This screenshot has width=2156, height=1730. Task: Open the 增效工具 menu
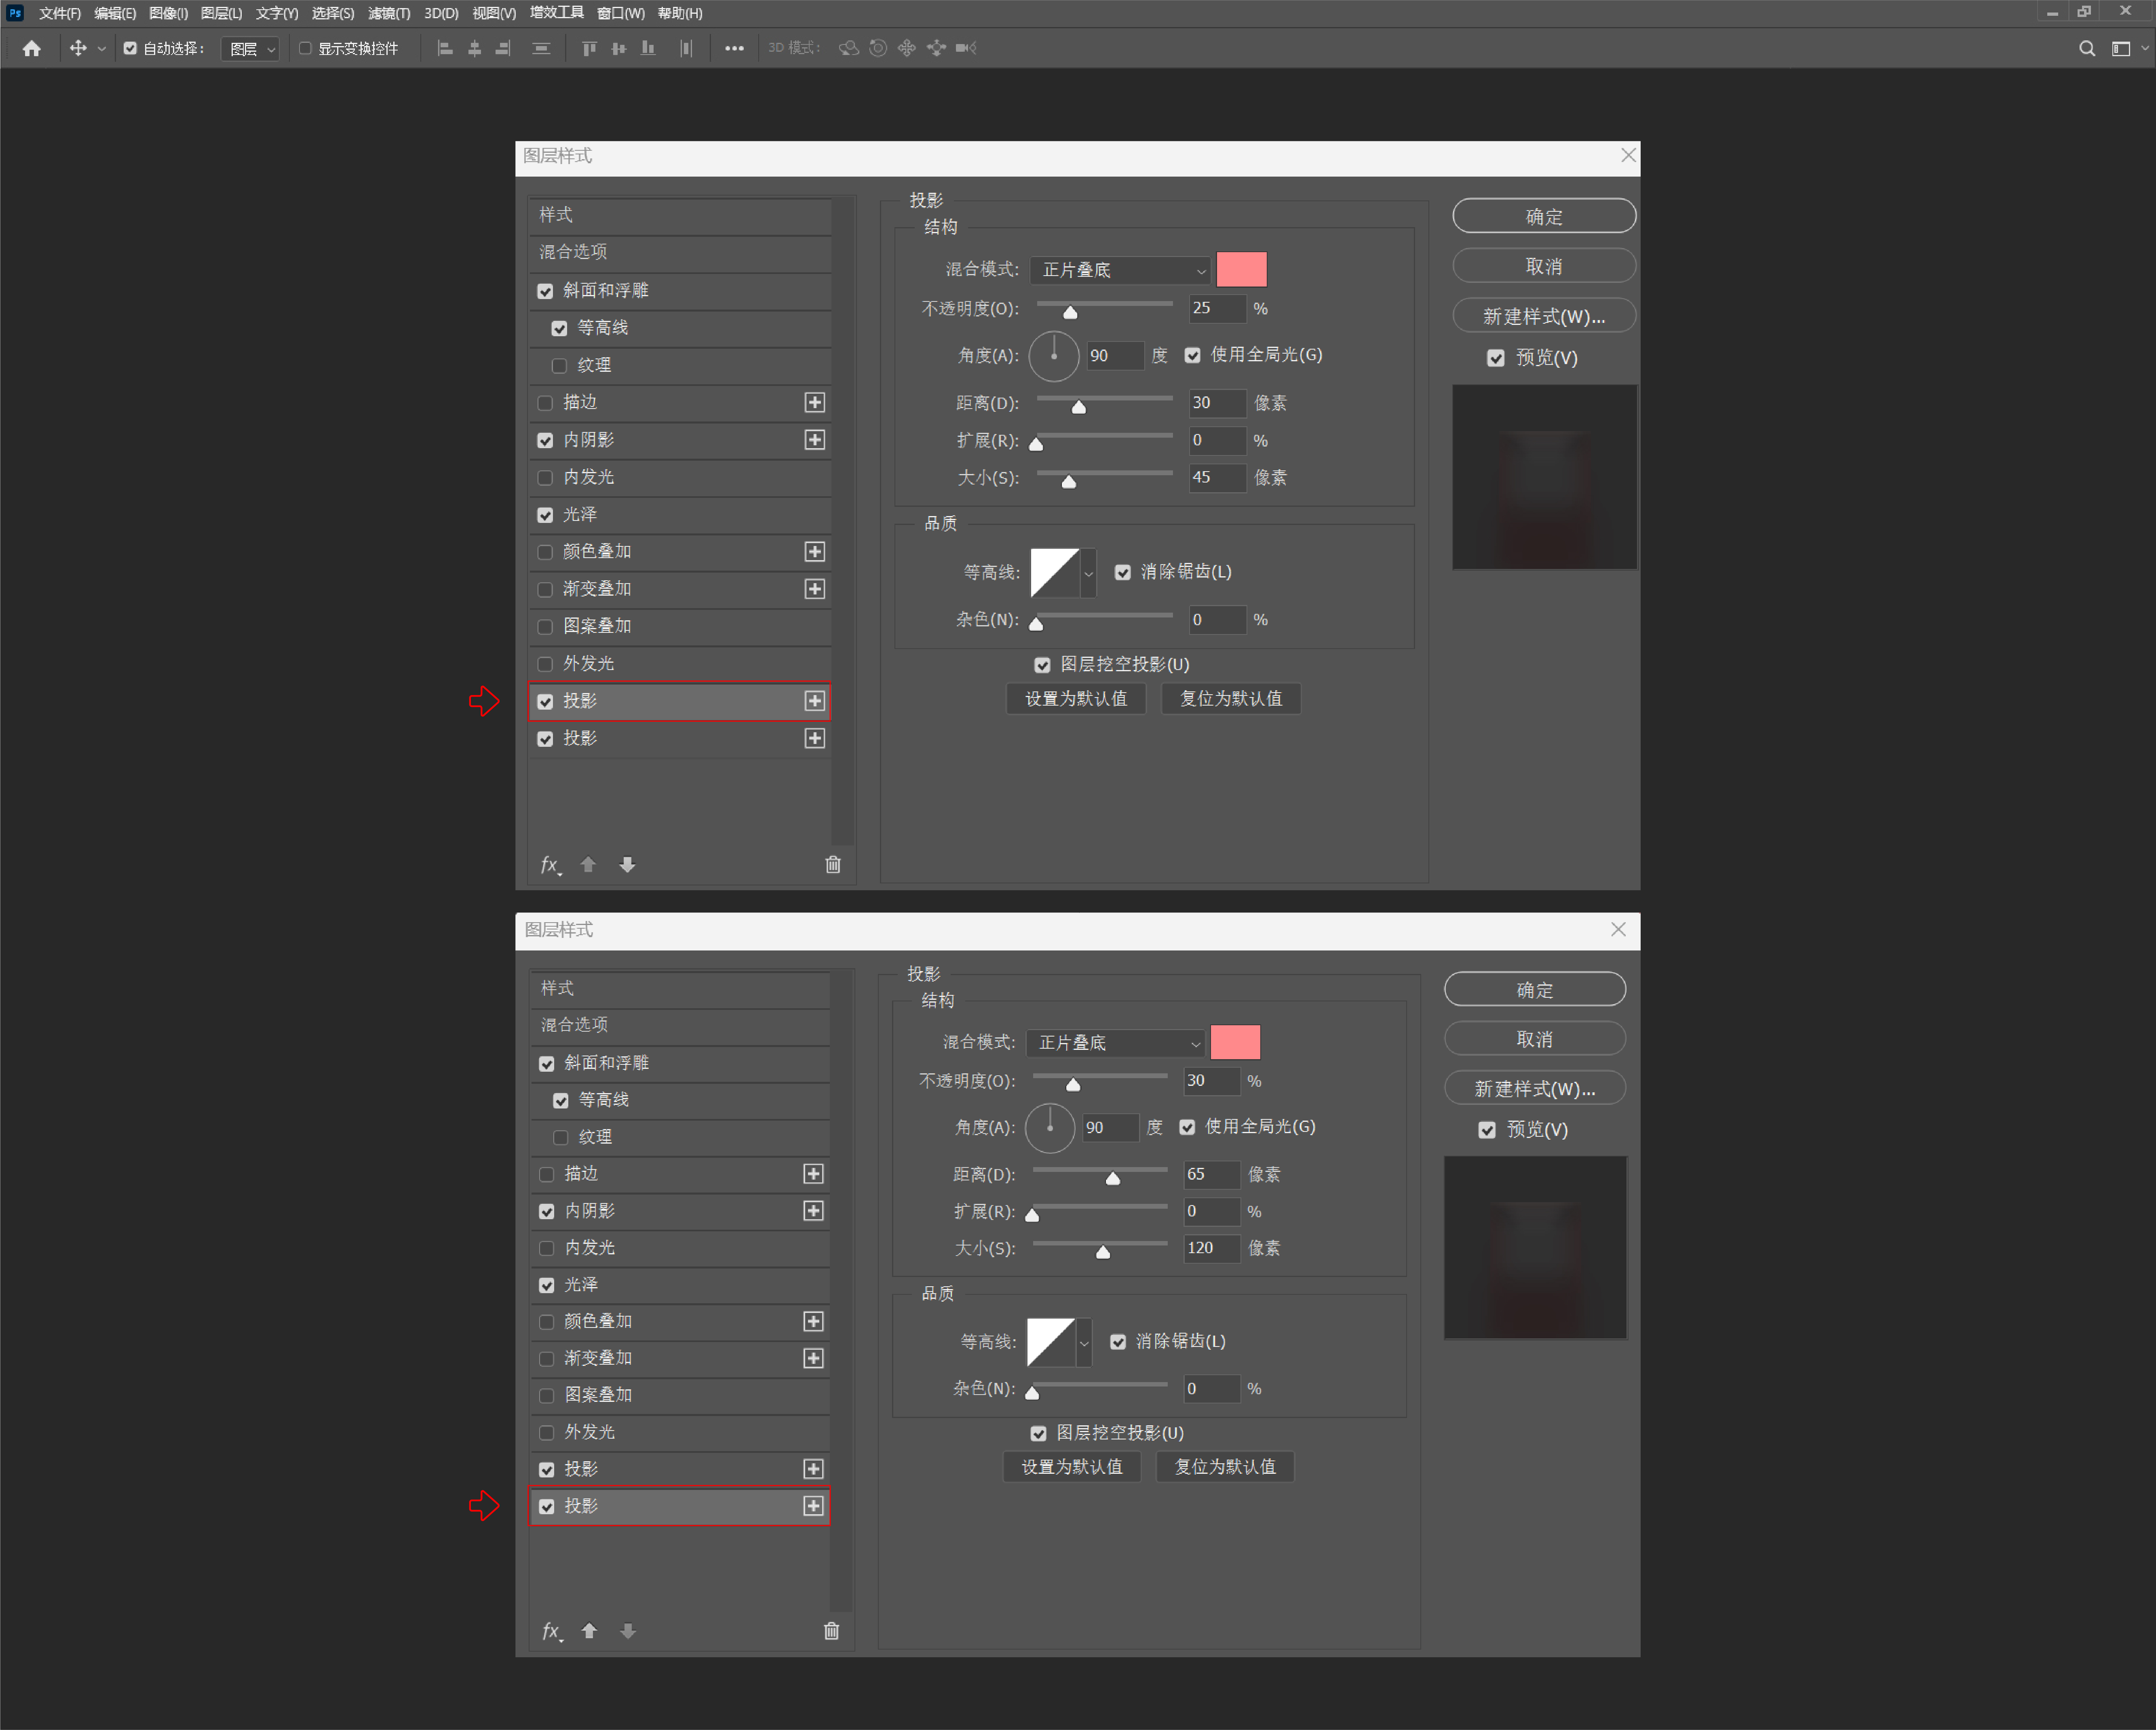(556, 13)
